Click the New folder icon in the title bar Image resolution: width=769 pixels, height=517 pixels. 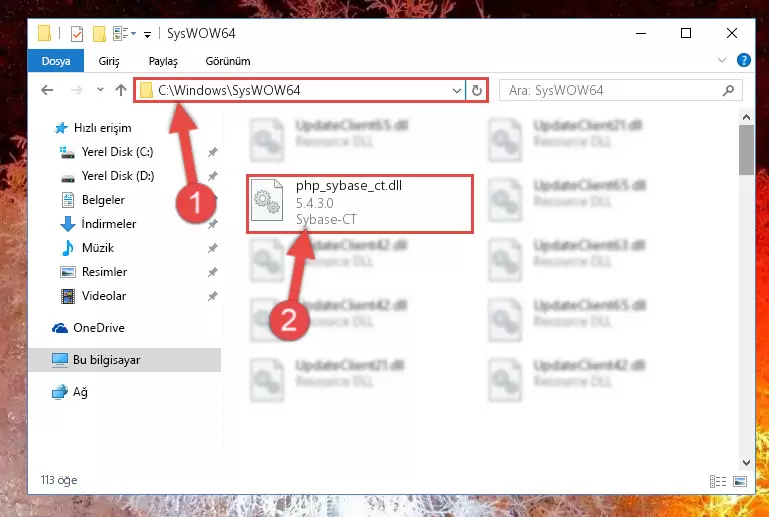pyautogui.click(x=100, y=33)
